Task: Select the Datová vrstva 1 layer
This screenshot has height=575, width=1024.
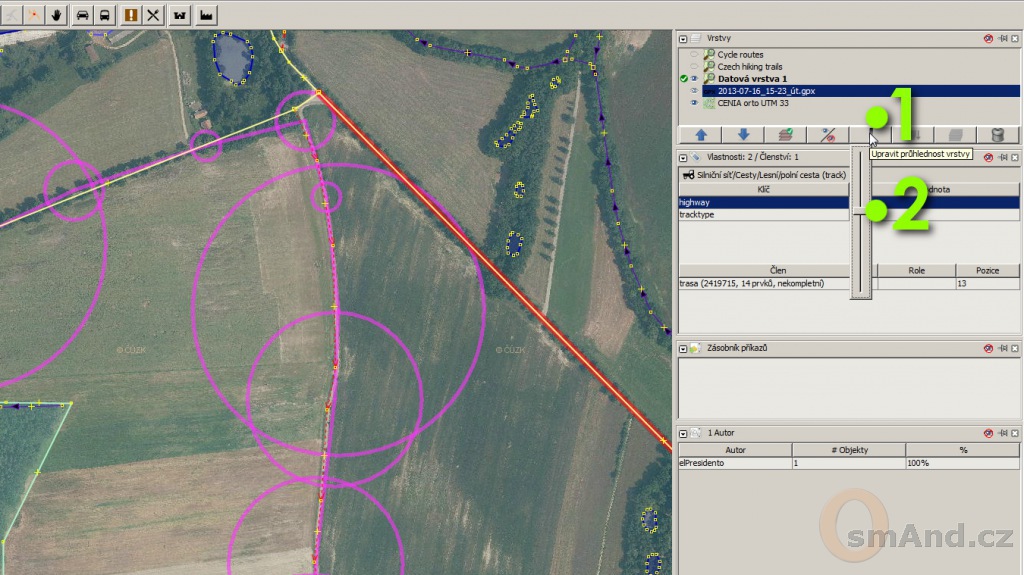Action: click(752, 78)
